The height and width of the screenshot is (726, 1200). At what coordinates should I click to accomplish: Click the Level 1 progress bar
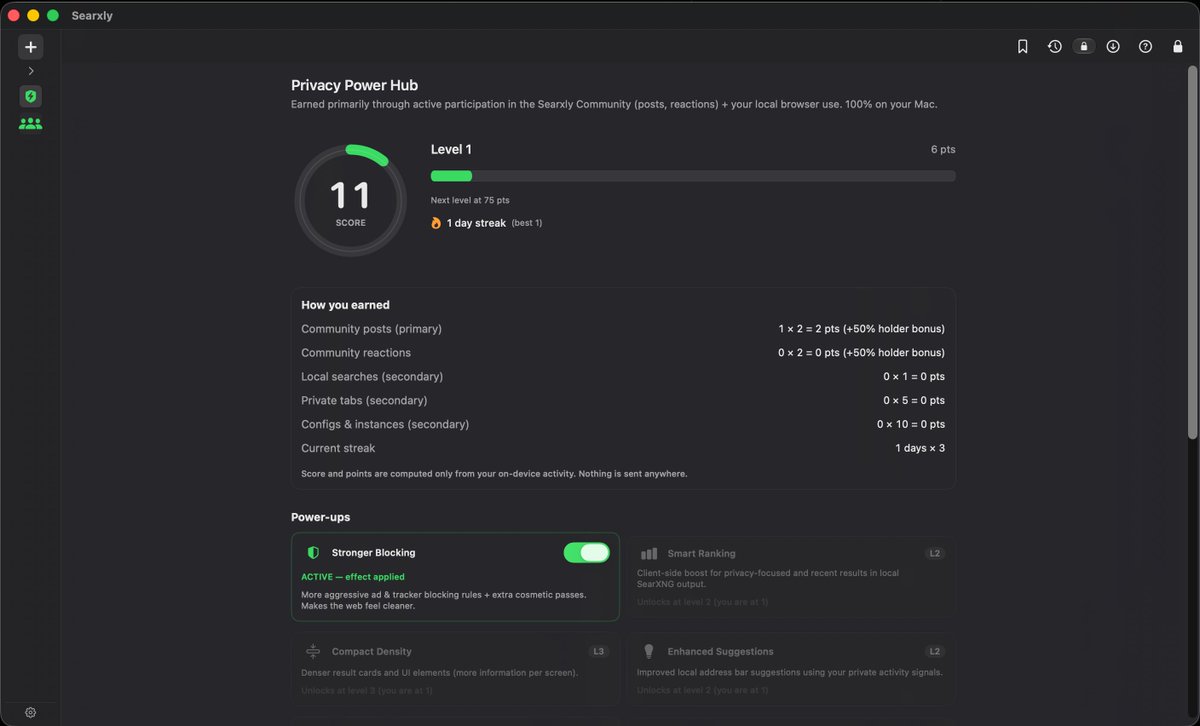693,176
